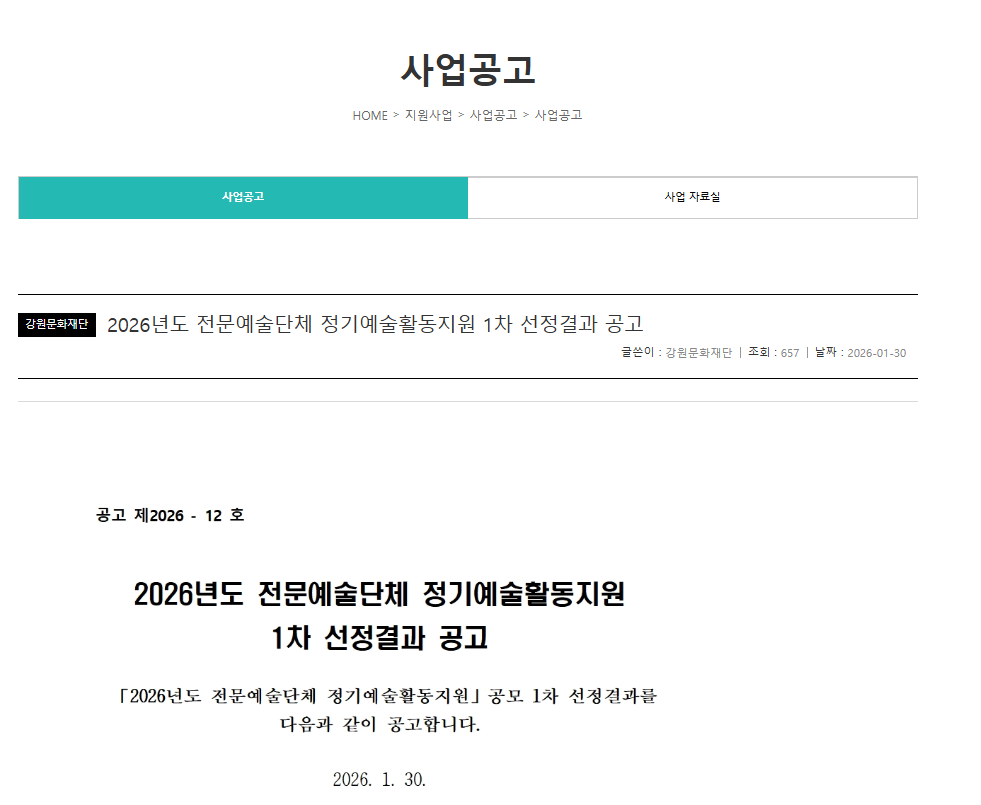Select the teal 사업공고 tab
The image size is (981, 805).
tap(243, 197)
